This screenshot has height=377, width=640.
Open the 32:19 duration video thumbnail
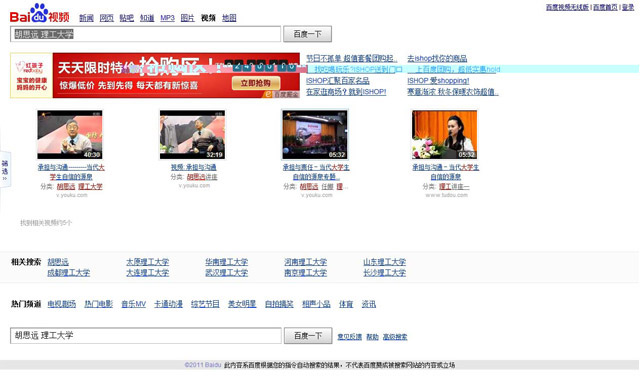192,135
